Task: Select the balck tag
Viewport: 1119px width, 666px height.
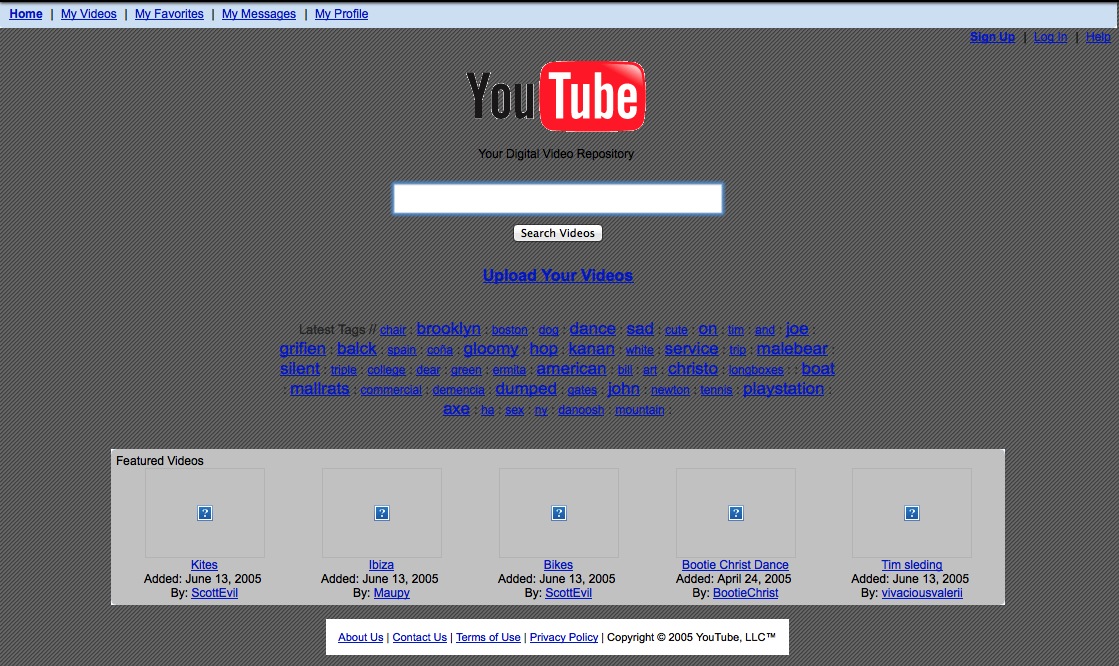Action: click(x=356, y=348)
